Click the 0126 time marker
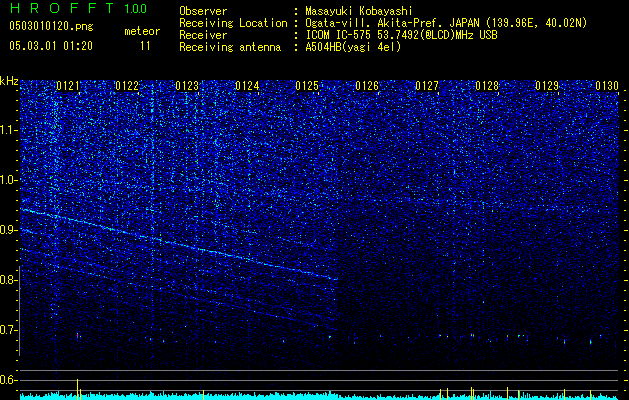The image size is (629, 400). click(x=367, y=86)
